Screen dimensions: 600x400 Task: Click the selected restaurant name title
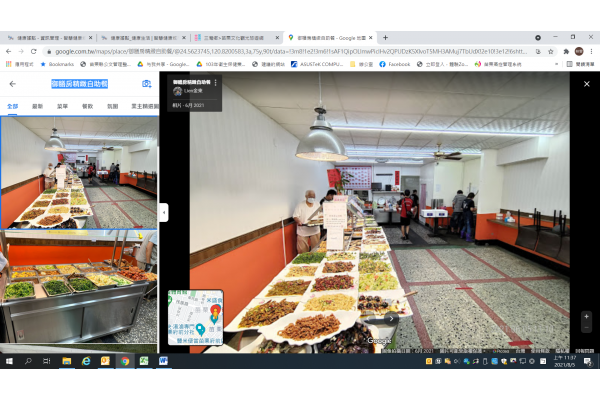80,84
